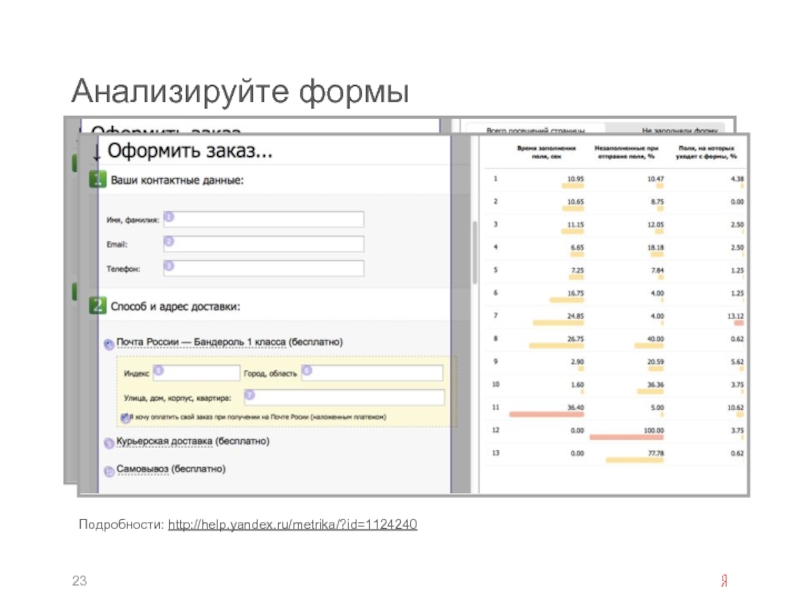Click the Телефон input field

point(263,268)
